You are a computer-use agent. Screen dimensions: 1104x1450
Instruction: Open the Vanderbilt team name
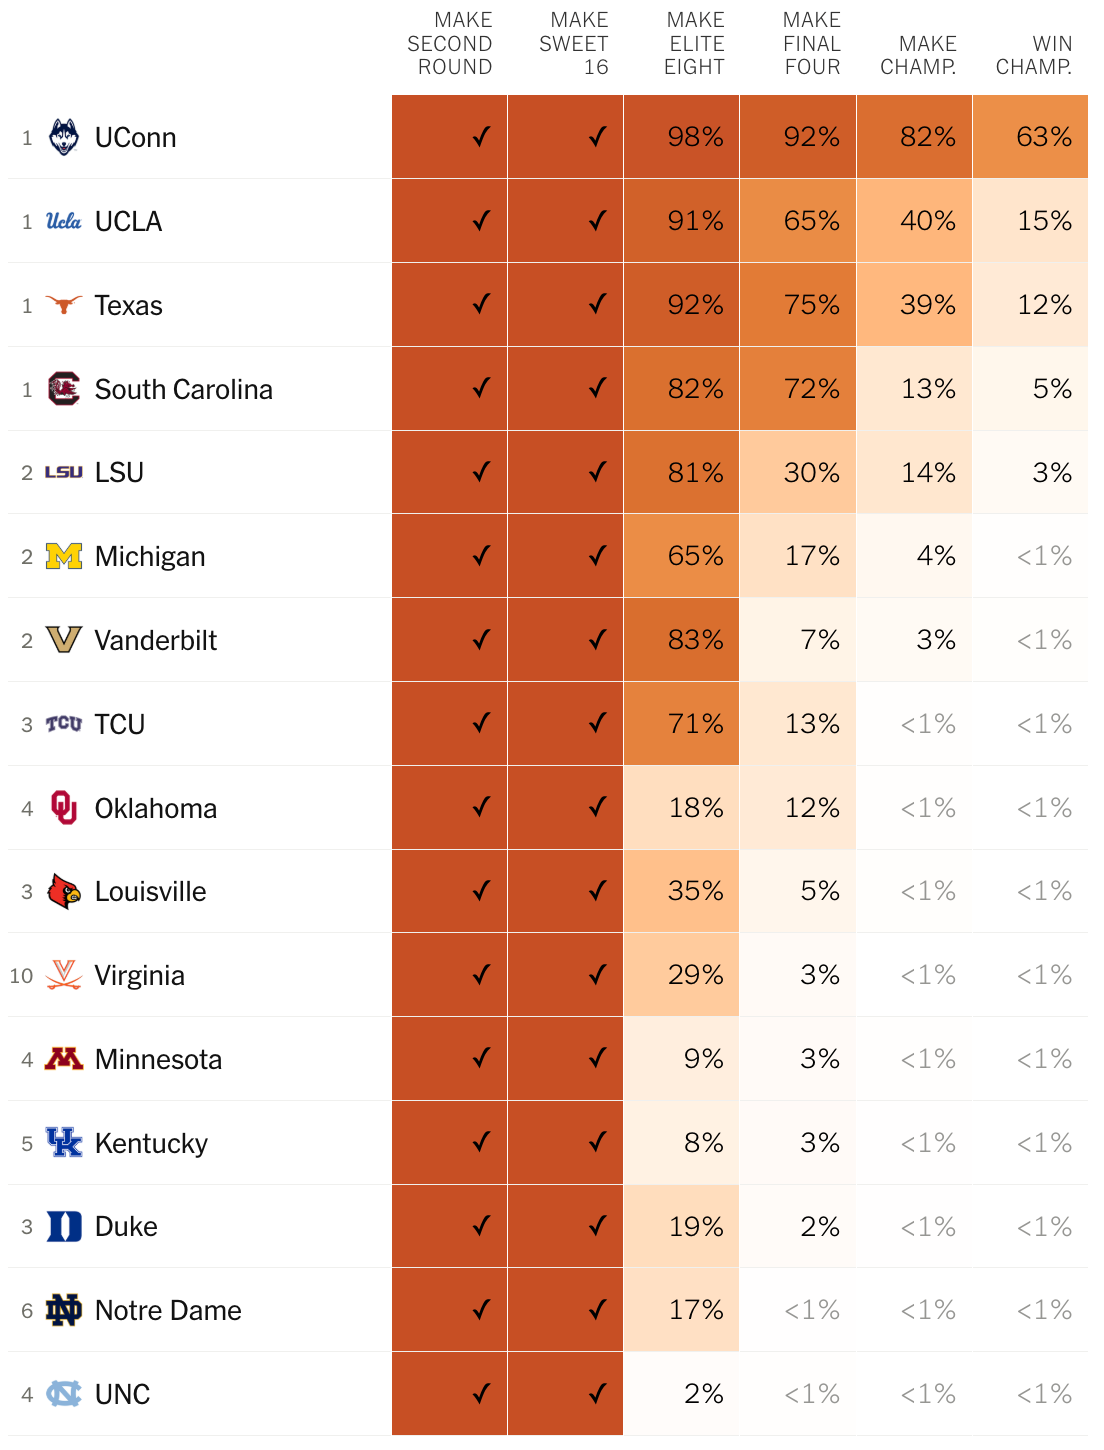pos(156,640)
